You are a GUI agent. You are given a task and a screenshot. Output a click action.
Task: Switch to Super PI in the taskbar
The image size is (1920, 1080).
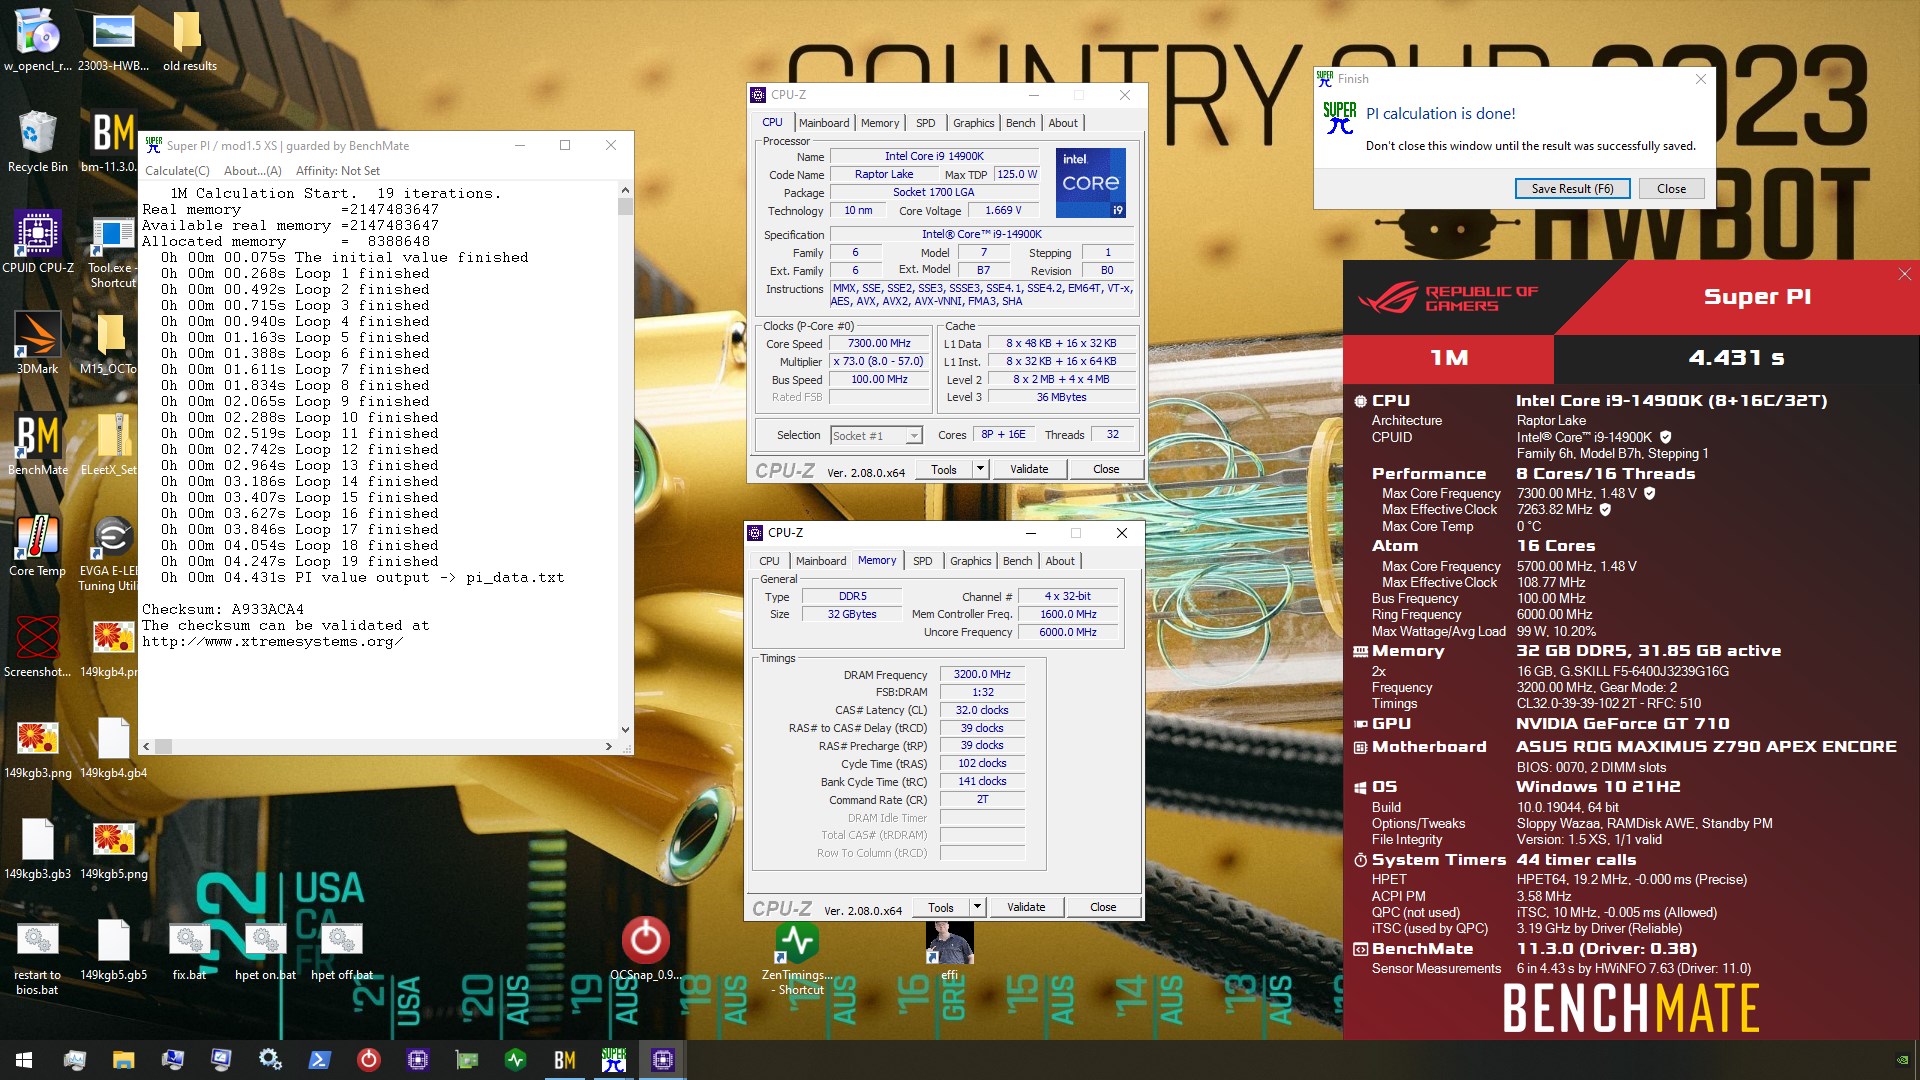(613, 1060)
